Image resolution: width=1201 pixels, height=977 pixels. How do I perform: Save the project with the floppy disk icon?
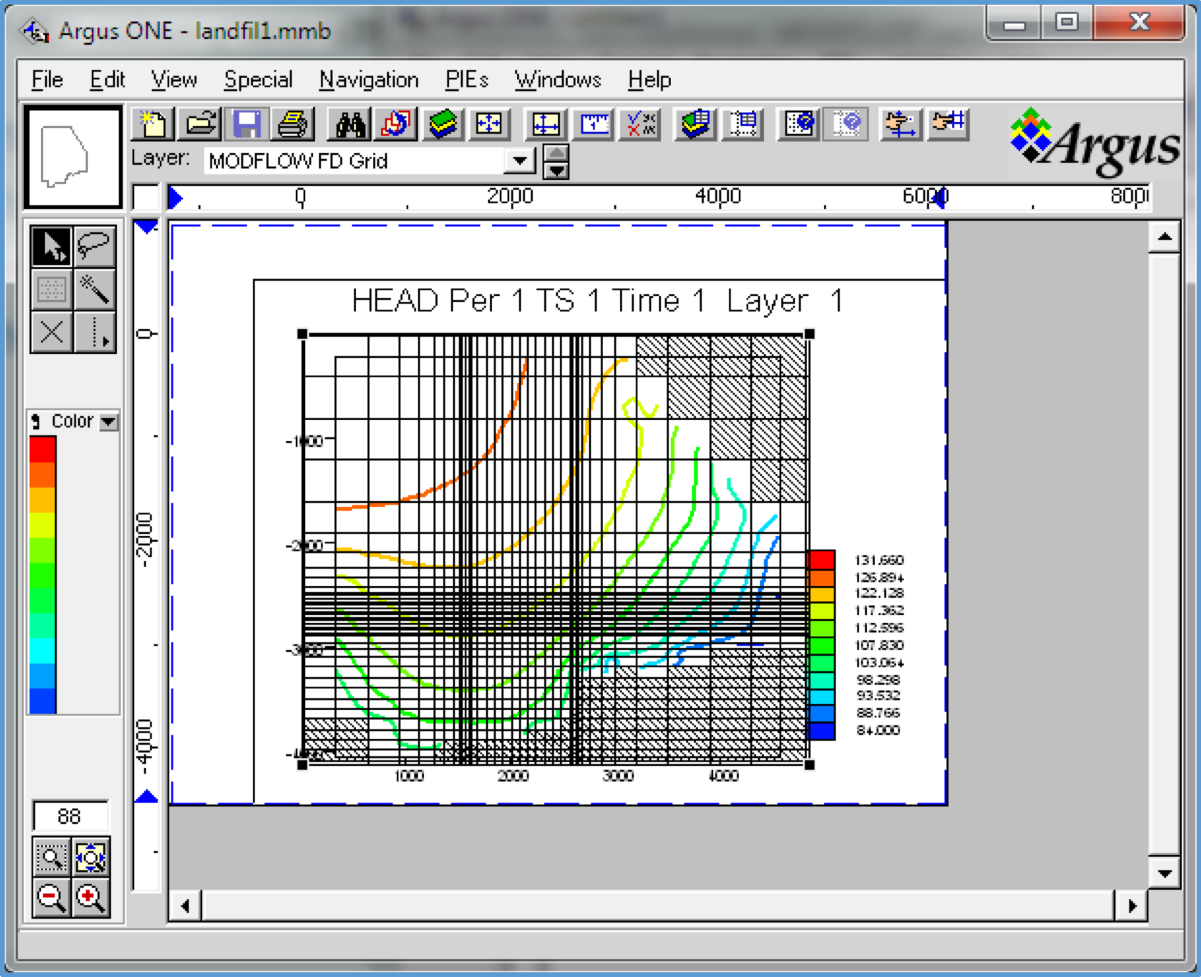247,124
